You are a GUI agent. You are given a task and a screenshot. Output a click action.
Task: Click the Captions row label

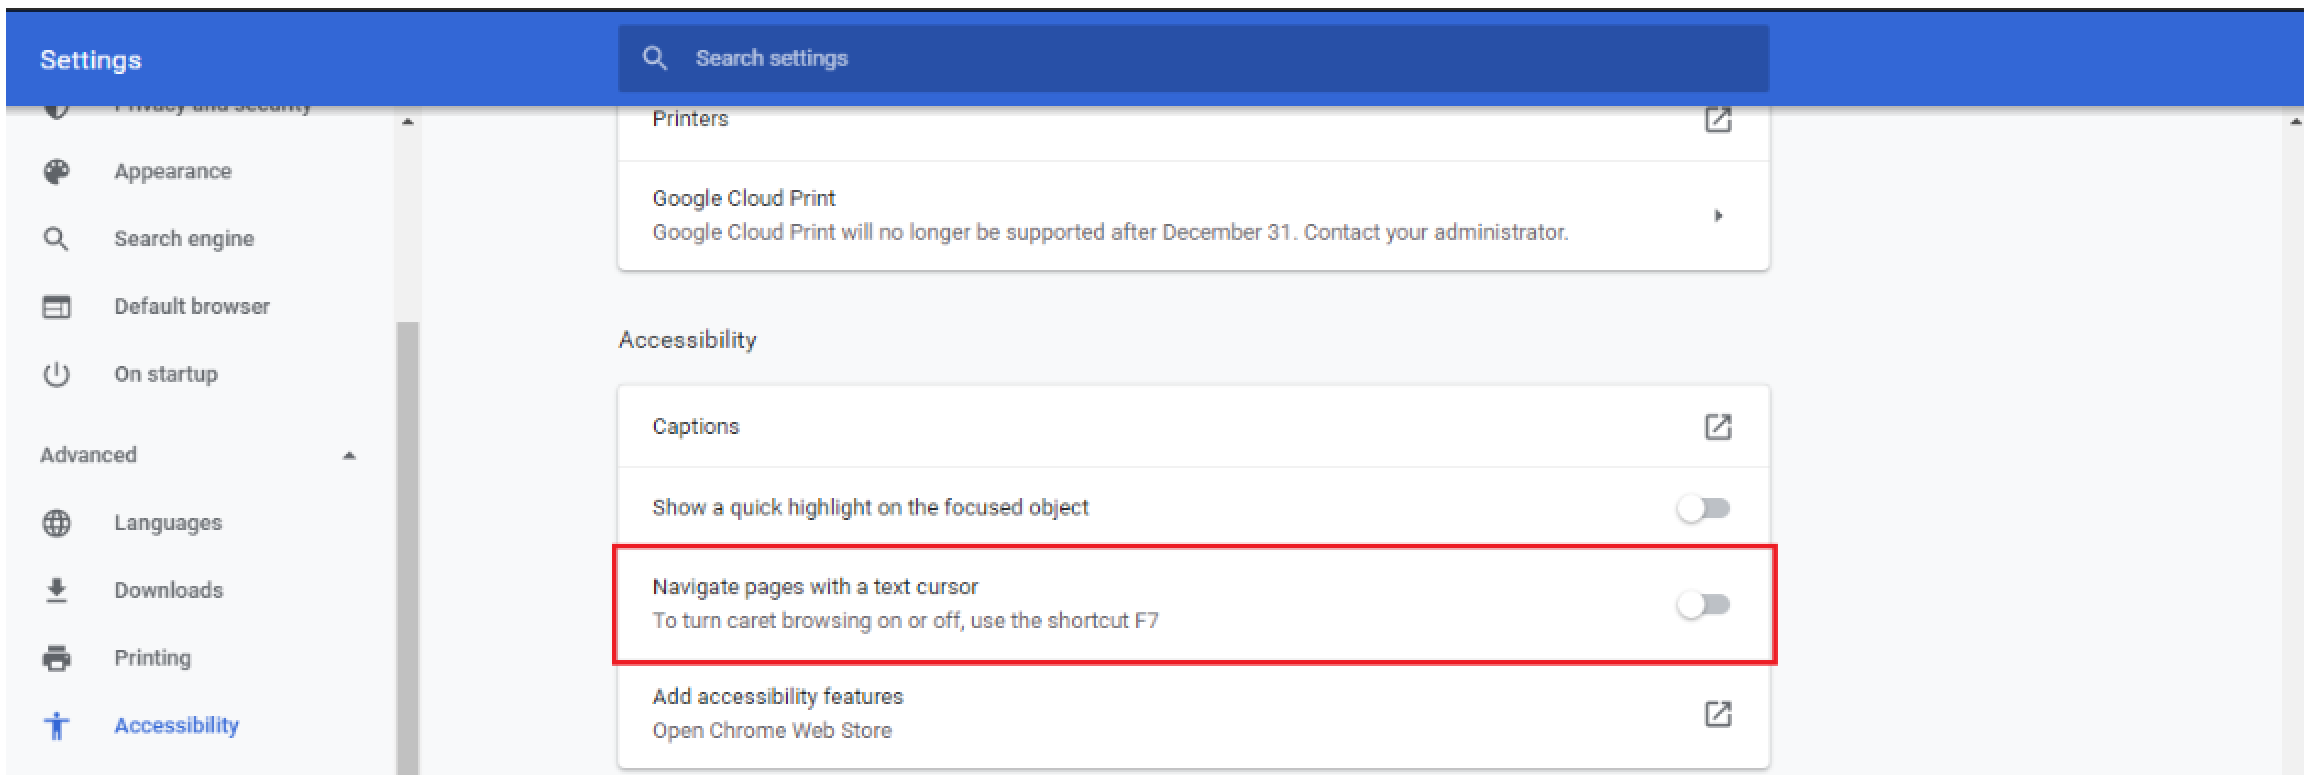pyautogui.click(x=696, y=427)
